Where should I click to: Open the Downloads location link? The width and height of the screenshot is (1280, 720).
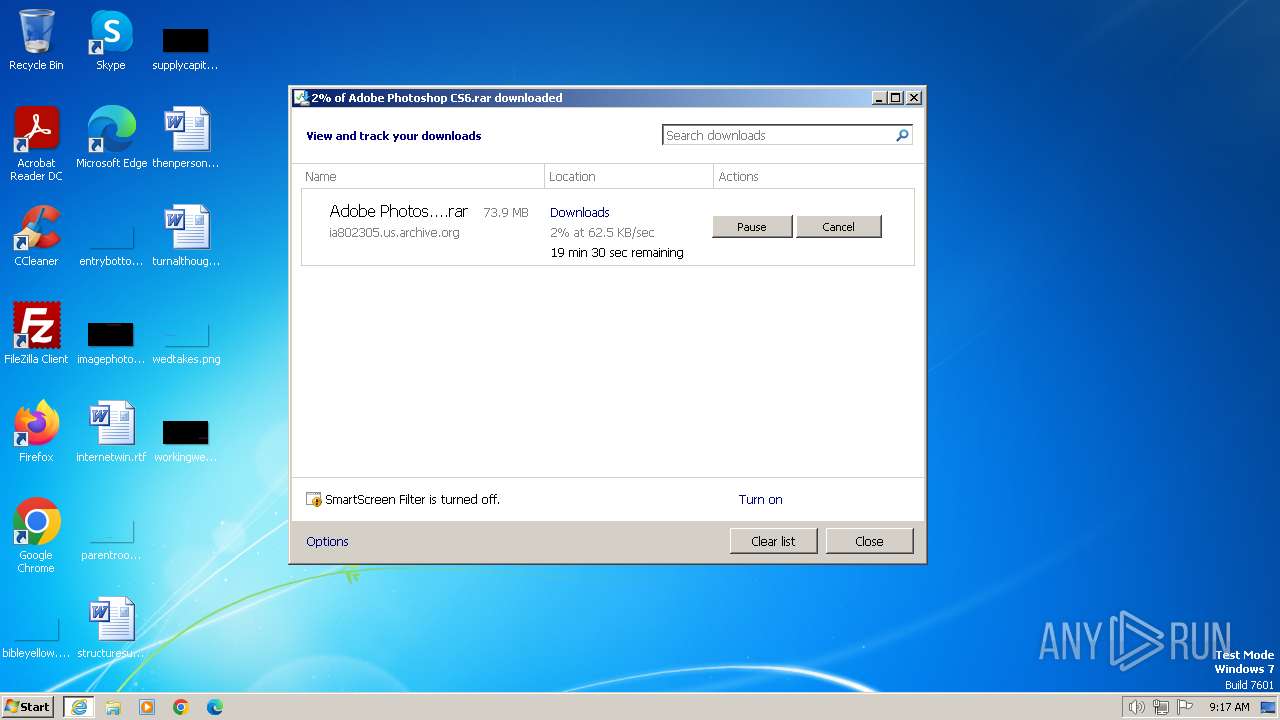click(579, 212)
